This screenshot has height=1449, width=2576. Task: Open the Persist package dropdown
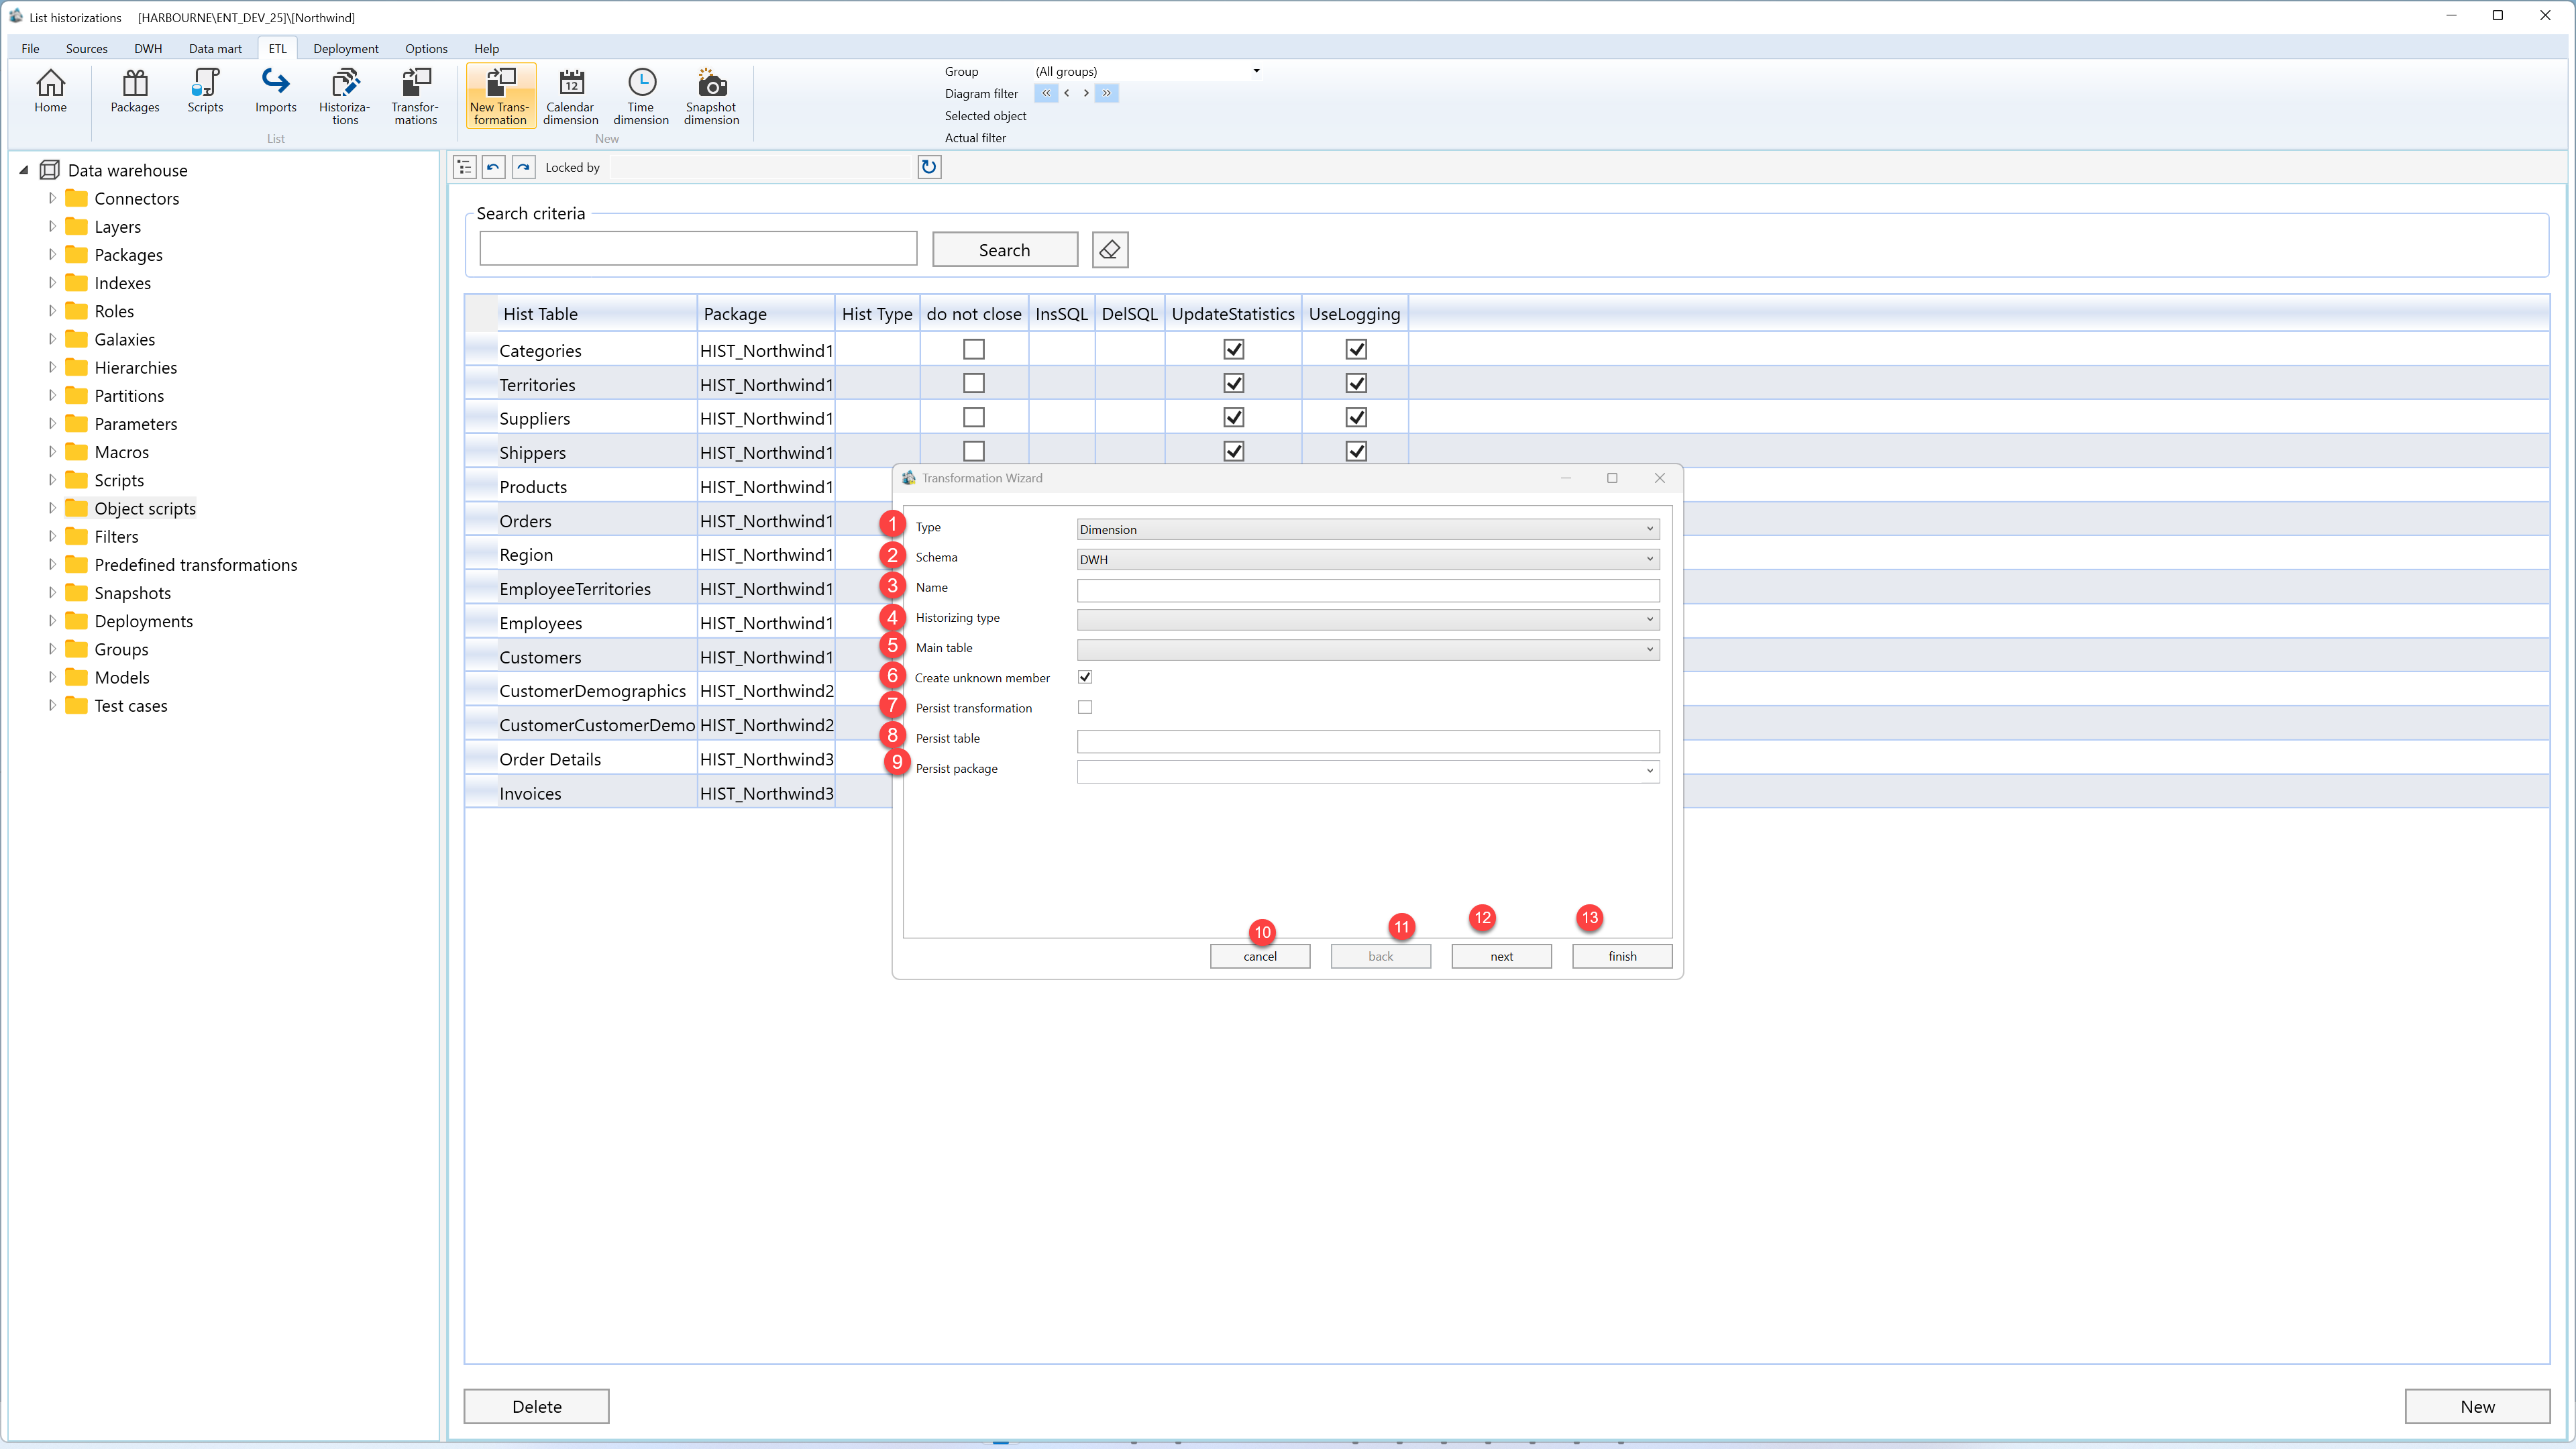point(1368,770)
